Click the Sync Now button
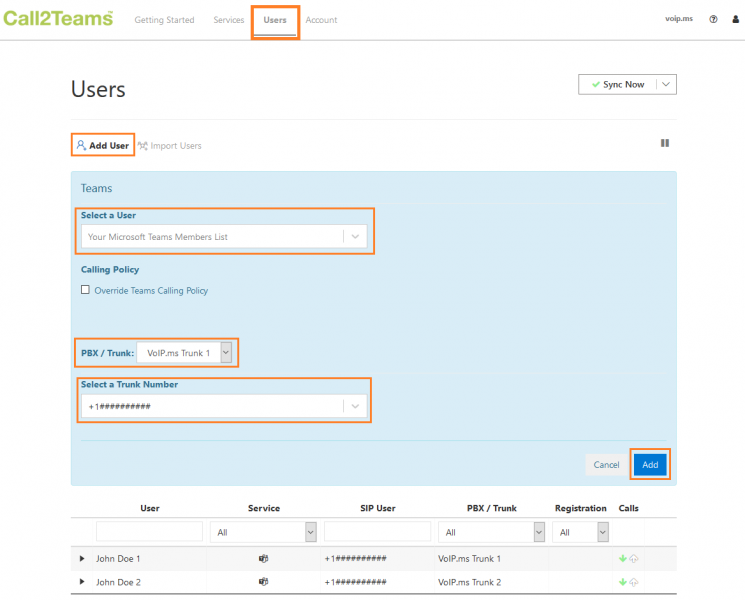Screen dimensions: 745x600 618,85
